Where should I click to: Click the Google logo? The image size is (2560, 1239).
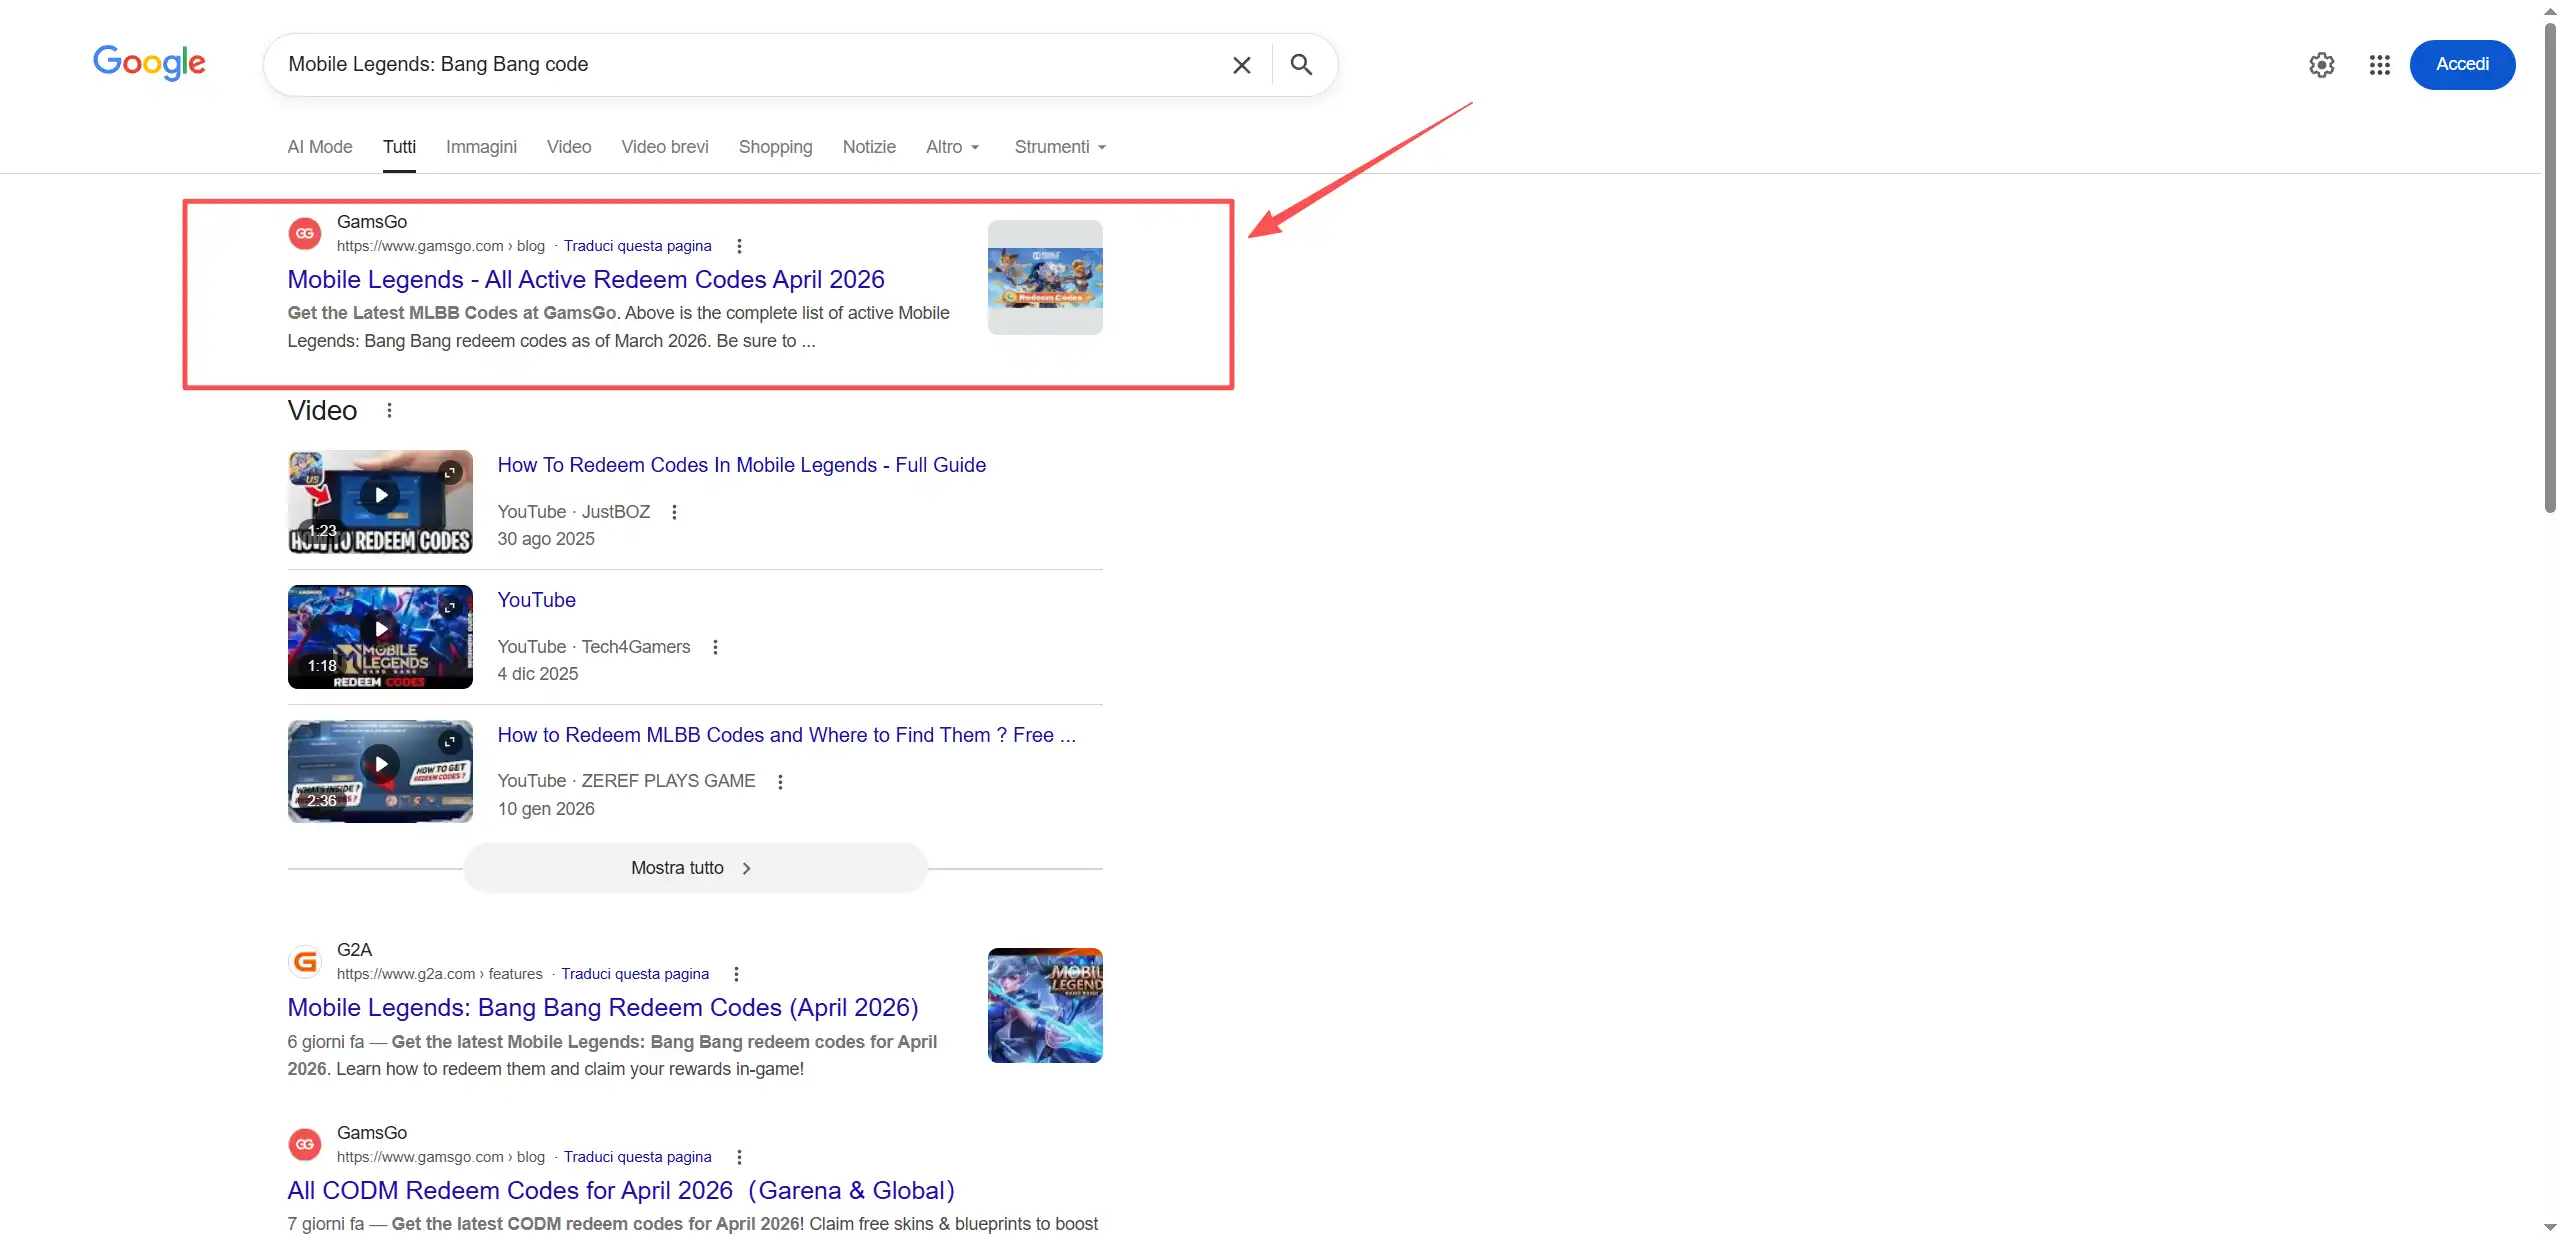pyautogui.click(x=149, y=63)
